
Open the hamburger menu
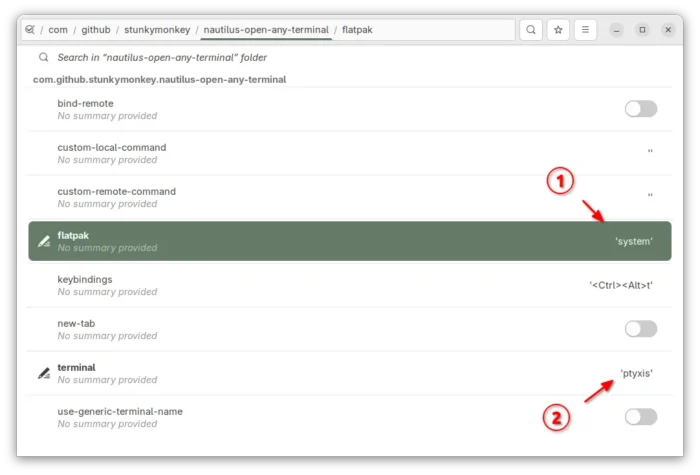tap(586, 30)
